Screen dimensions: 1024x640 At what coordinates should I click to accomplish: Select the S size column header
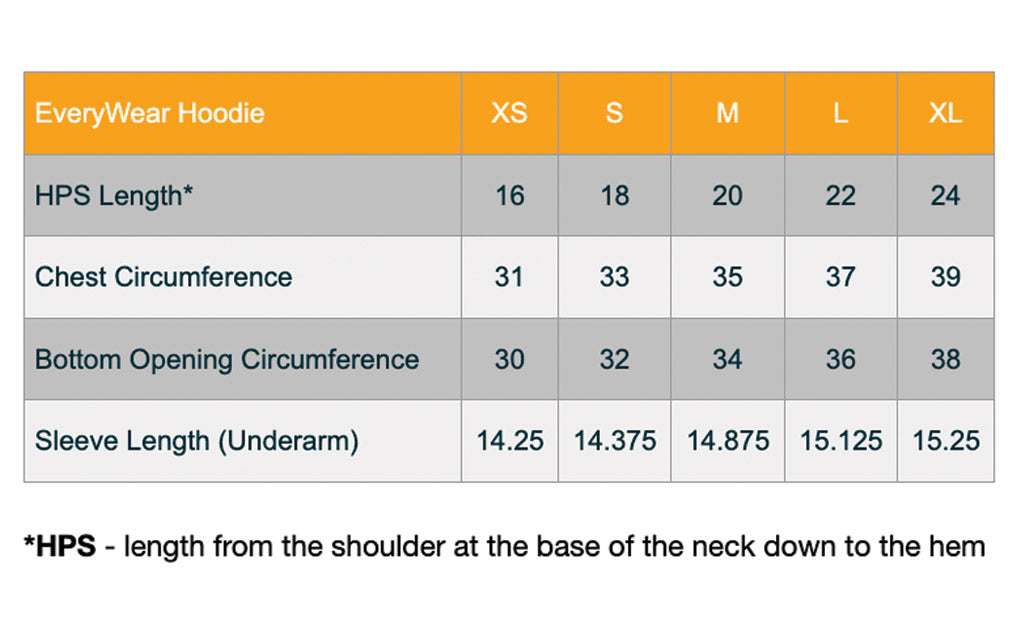615,113
